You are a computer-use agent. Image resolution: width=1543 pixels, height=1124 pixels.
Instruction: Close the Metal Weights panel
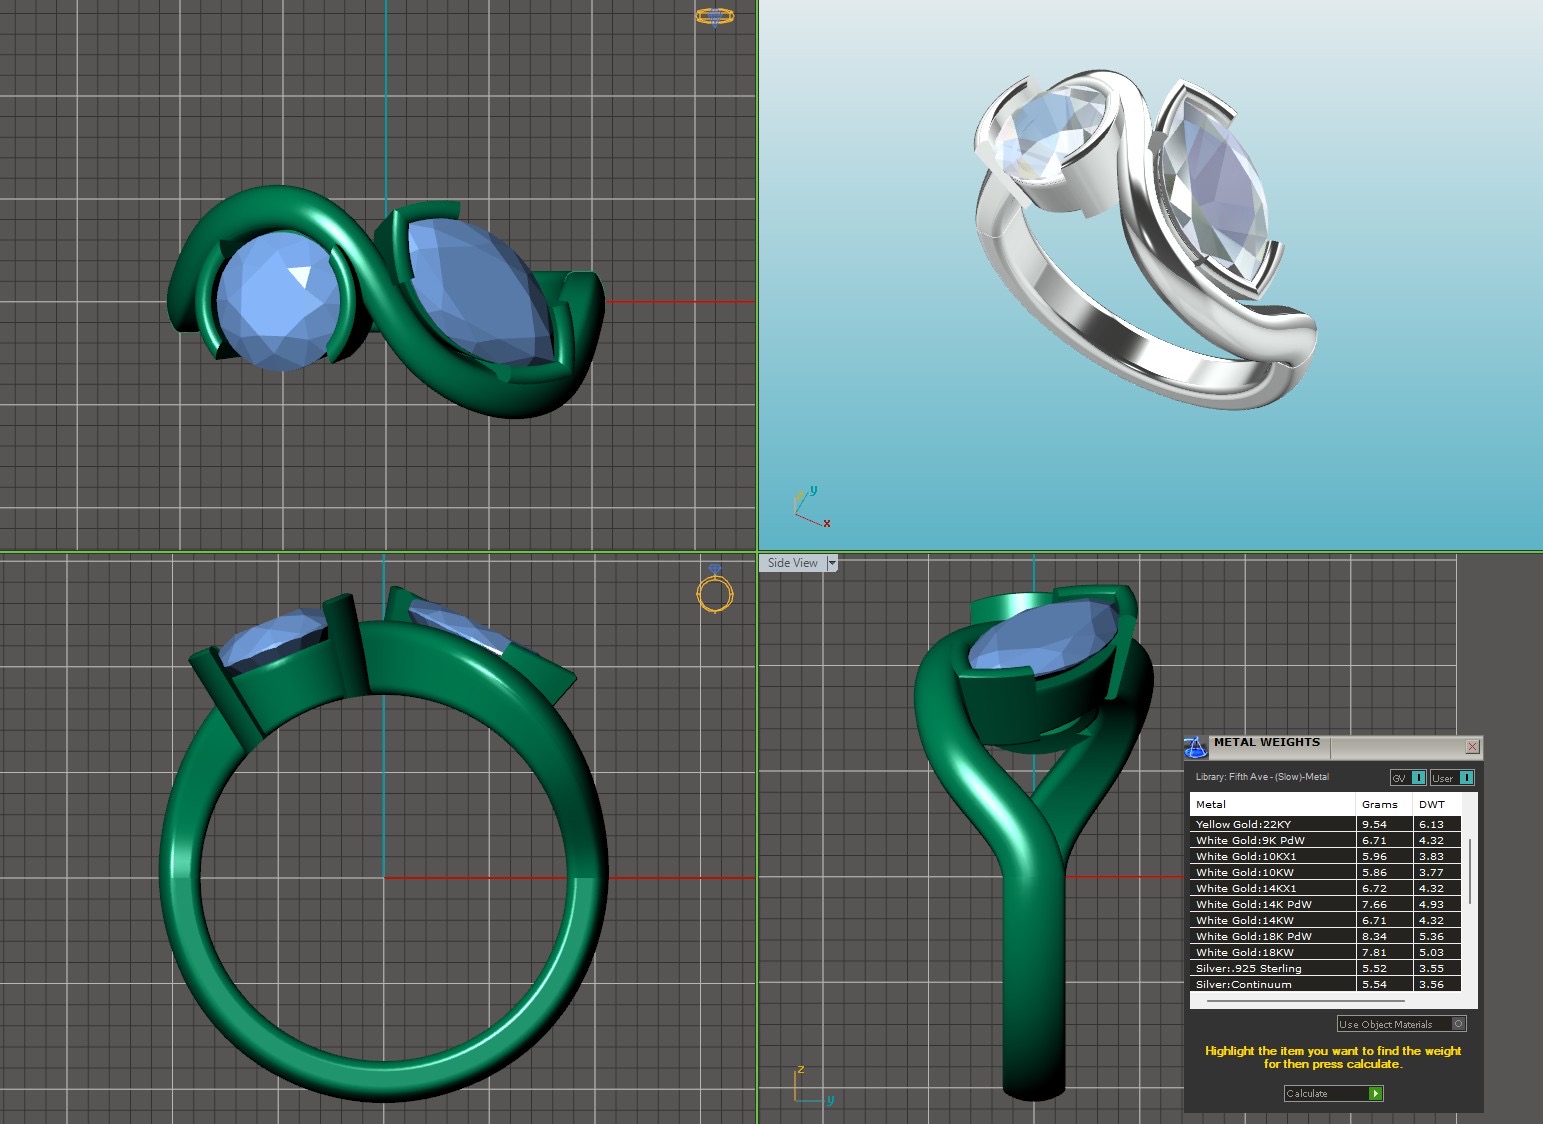coord(1472,747)
